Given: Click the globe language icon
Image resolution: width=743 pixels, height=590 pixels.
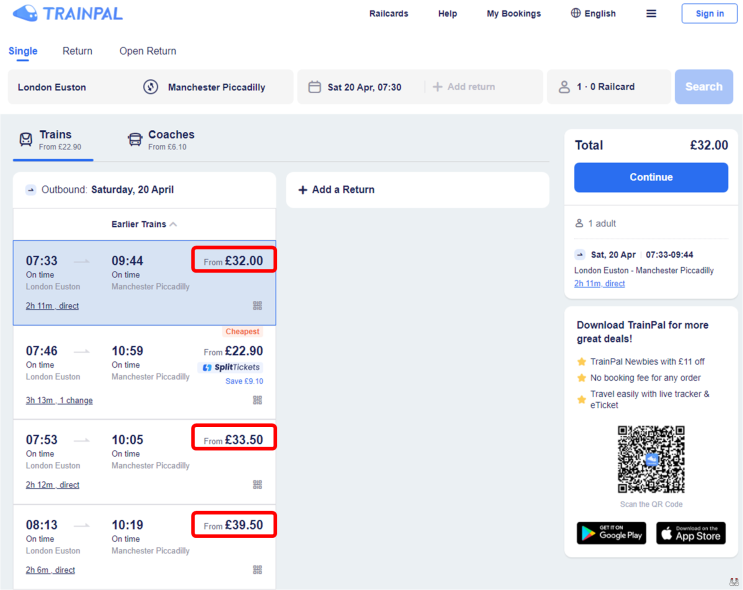Looking at the screenshot, I should coord(575,13).
